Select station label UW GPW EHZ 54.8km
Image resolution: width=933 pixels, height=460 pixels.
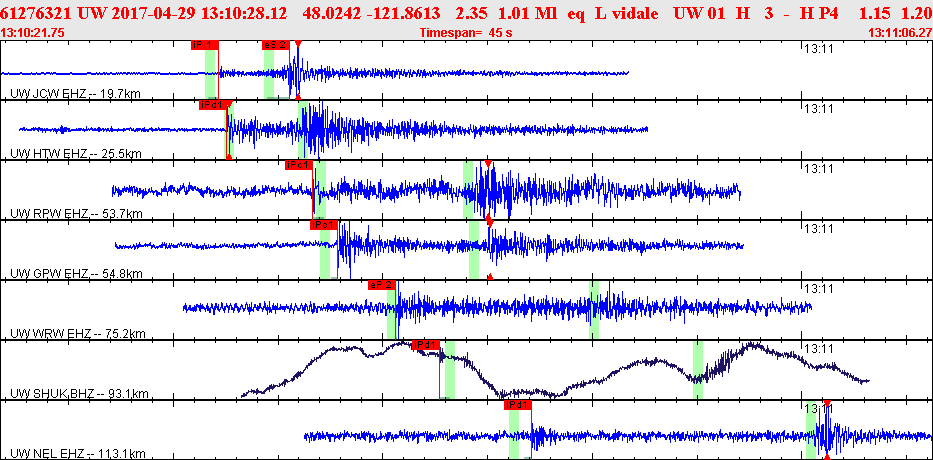click(77, 273)
